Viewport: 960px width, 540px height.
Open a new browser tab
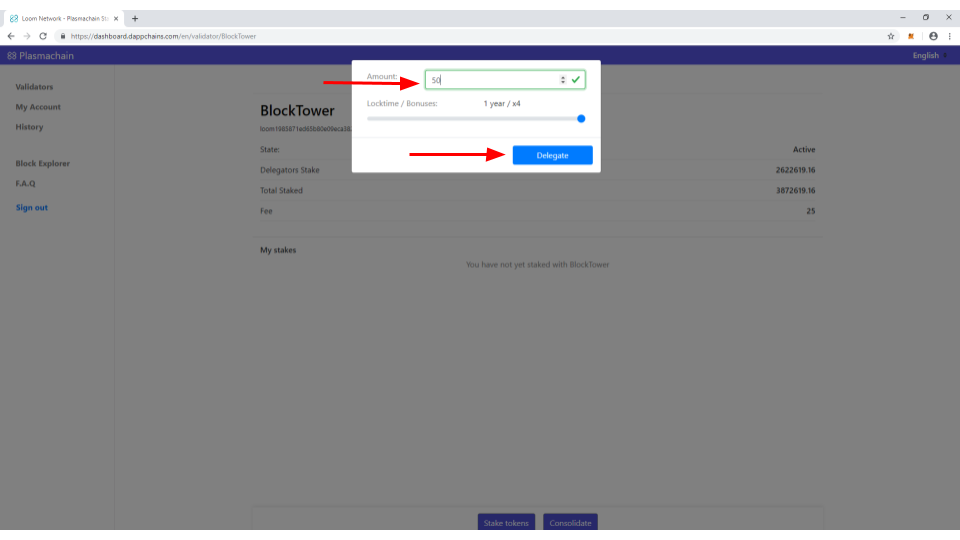click(135, 18)
